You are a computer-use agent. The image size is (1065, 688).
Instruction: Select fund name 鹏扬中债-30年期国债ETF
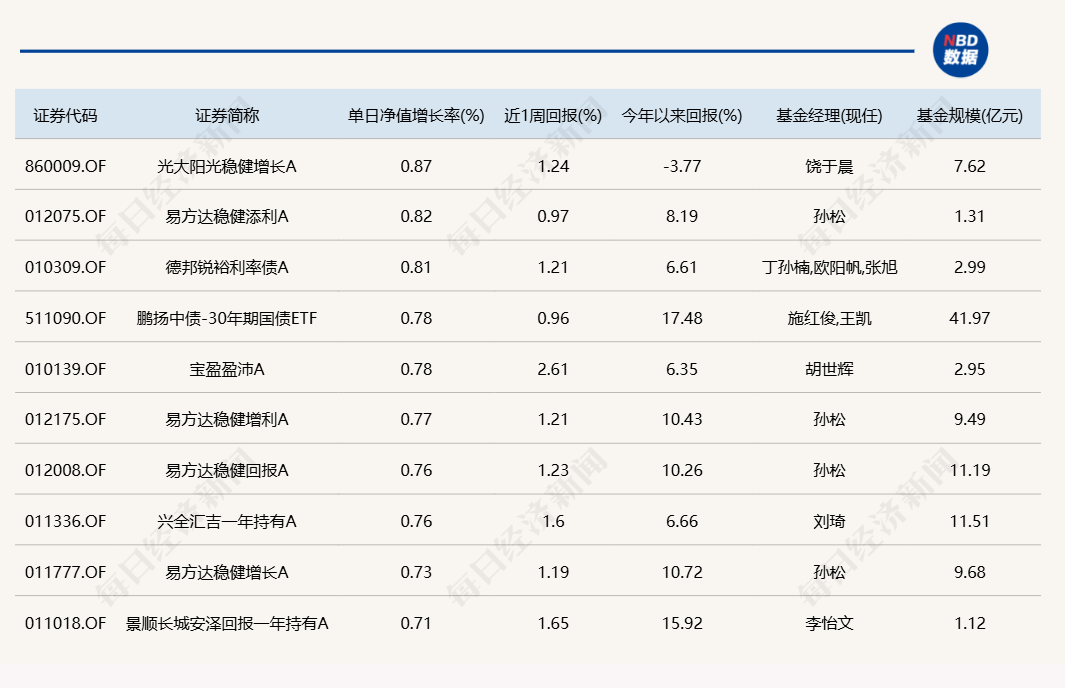pos(227,319)
